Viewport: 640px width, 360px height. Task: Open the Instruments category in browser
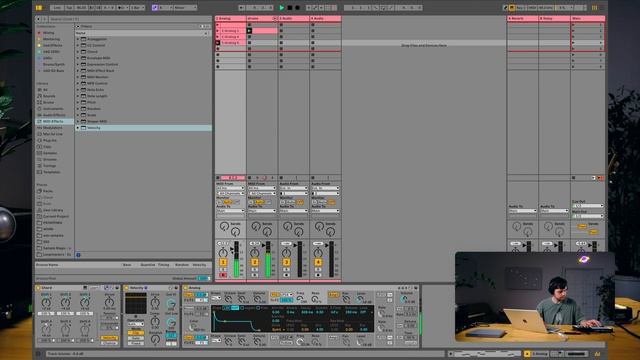[x=53, y=109]
